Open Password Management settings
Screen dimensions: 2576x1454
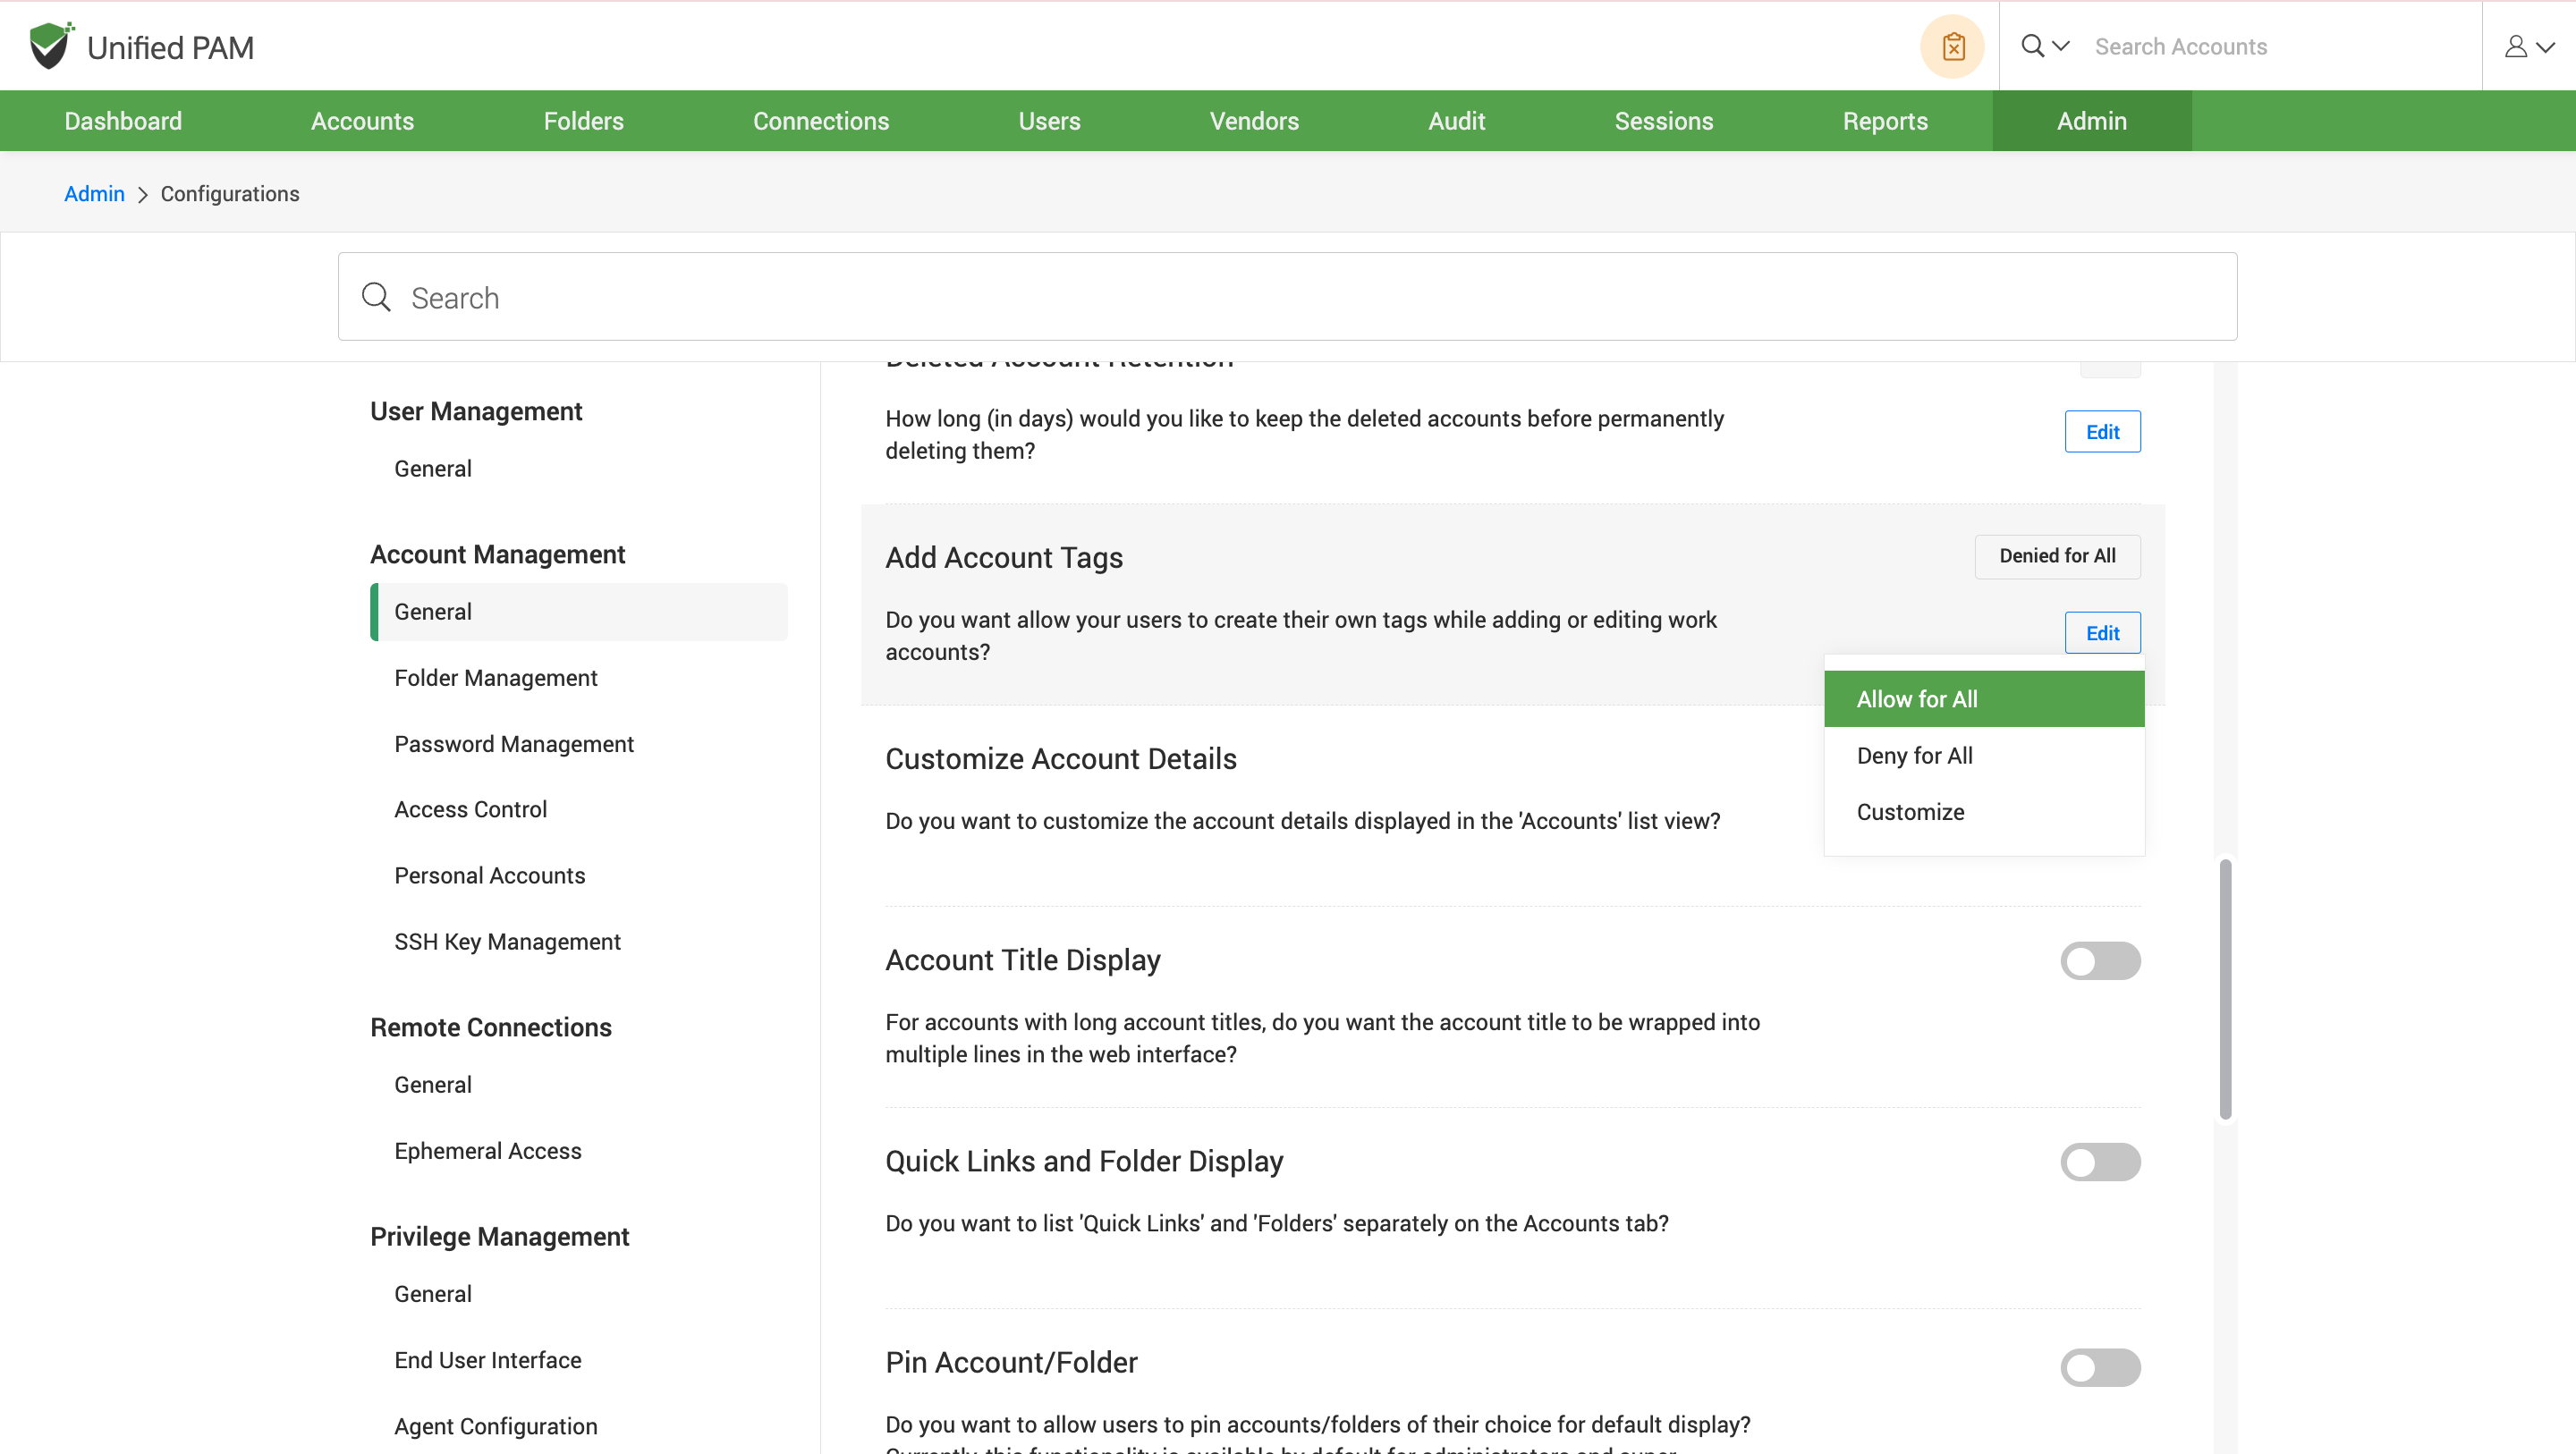click(x=513, y=744)
